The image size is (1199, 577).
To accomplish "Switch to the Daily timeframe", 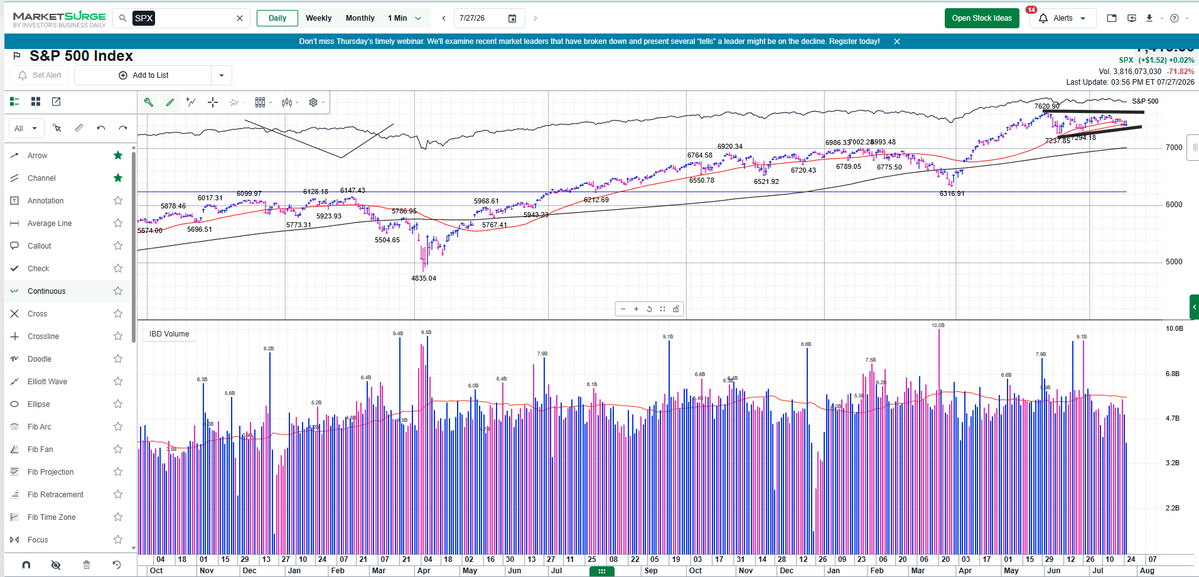I will (x=277, y=18).
